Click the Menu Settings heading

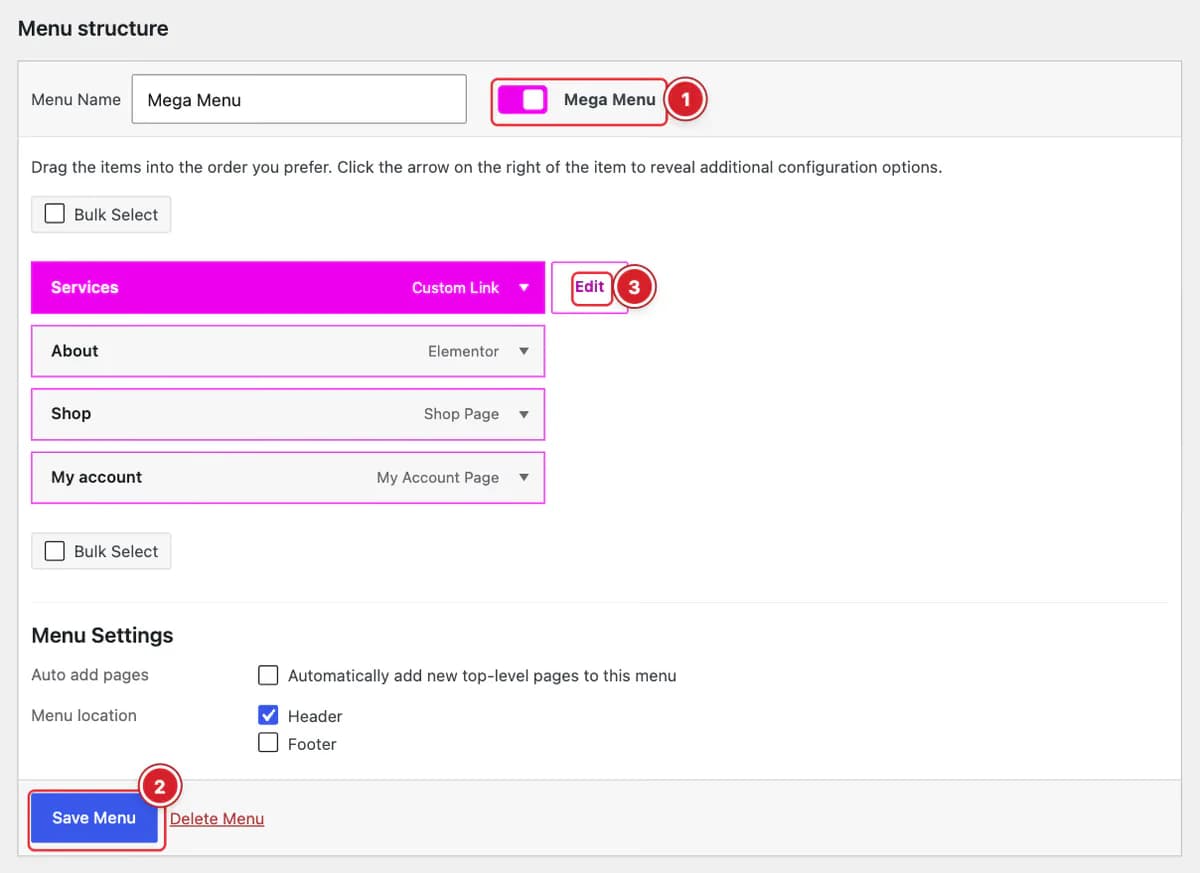(x=102, y=635)
